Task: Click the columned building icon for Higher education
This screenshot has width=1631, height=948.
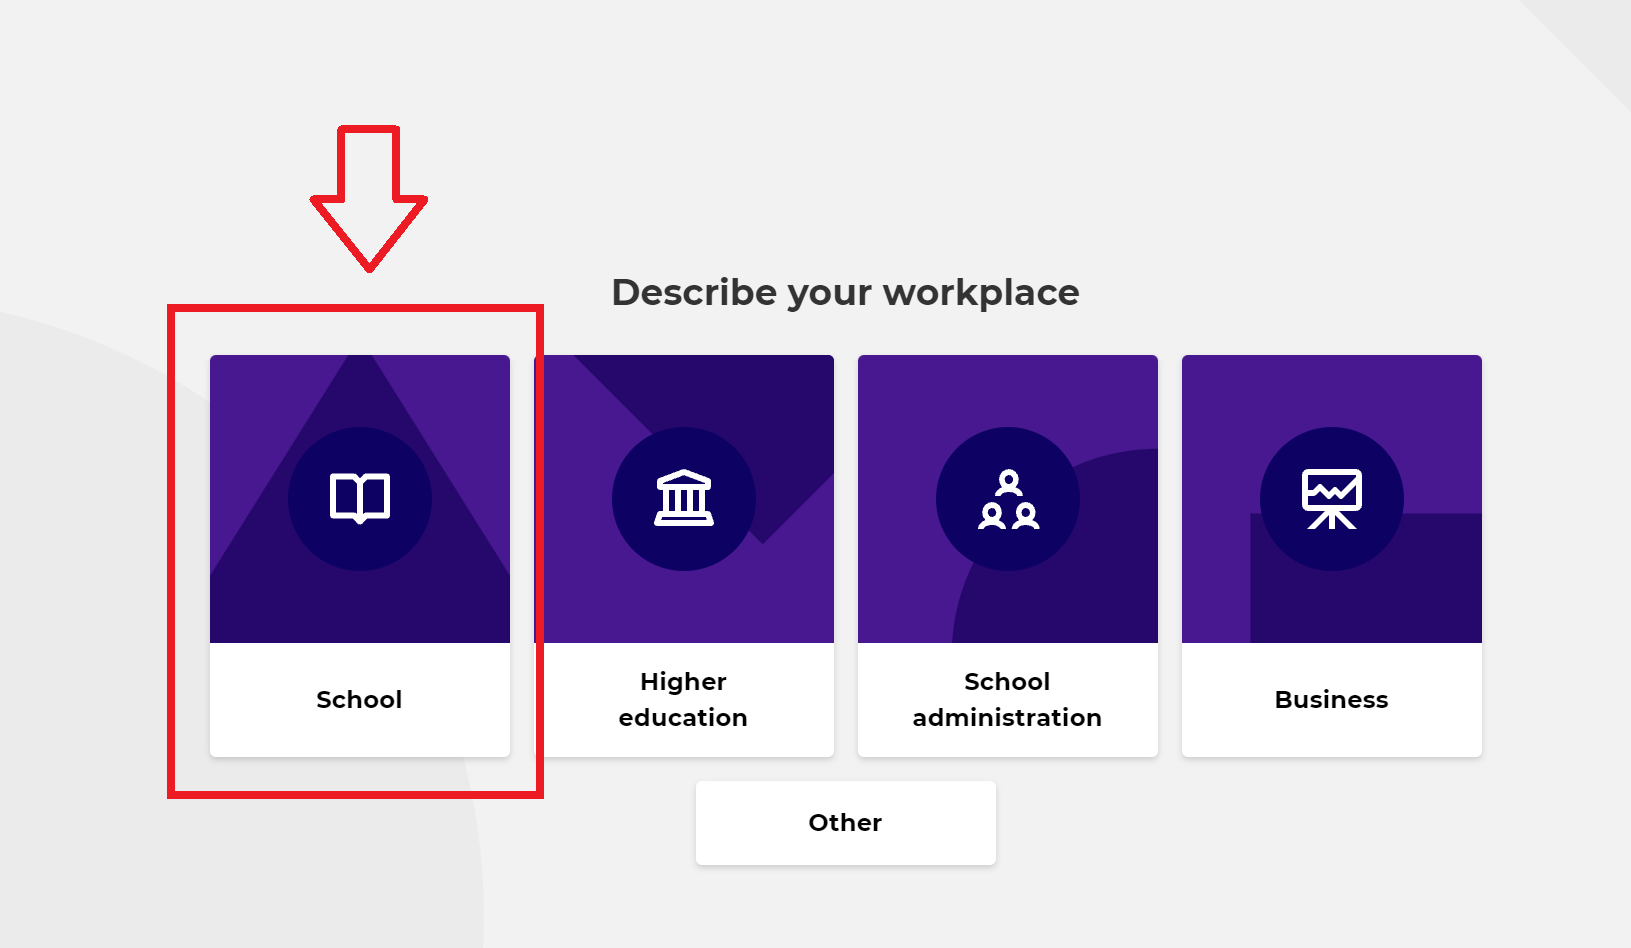Action: pyautogui.click(x=684, y=498)
